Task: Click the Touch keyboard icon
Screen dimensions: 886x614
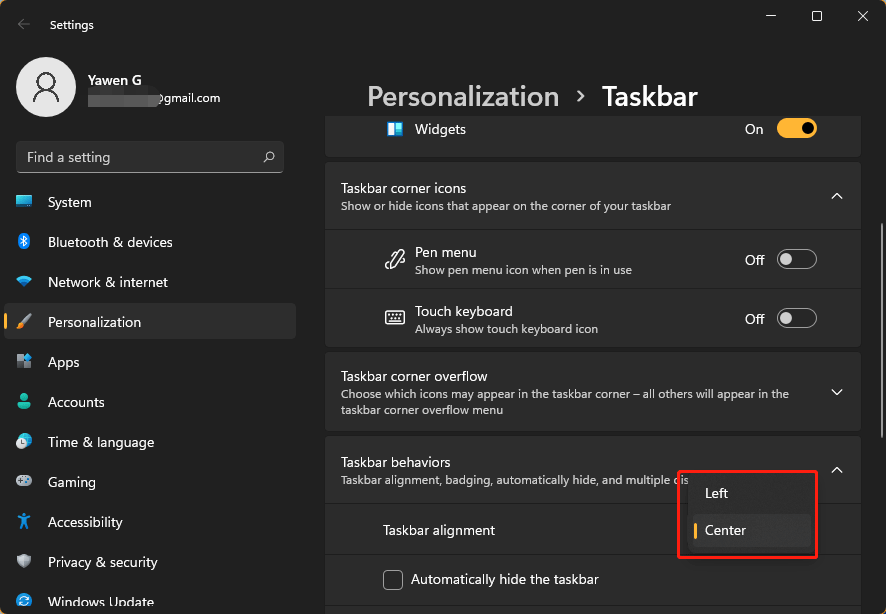Action: tap(394, 317)
